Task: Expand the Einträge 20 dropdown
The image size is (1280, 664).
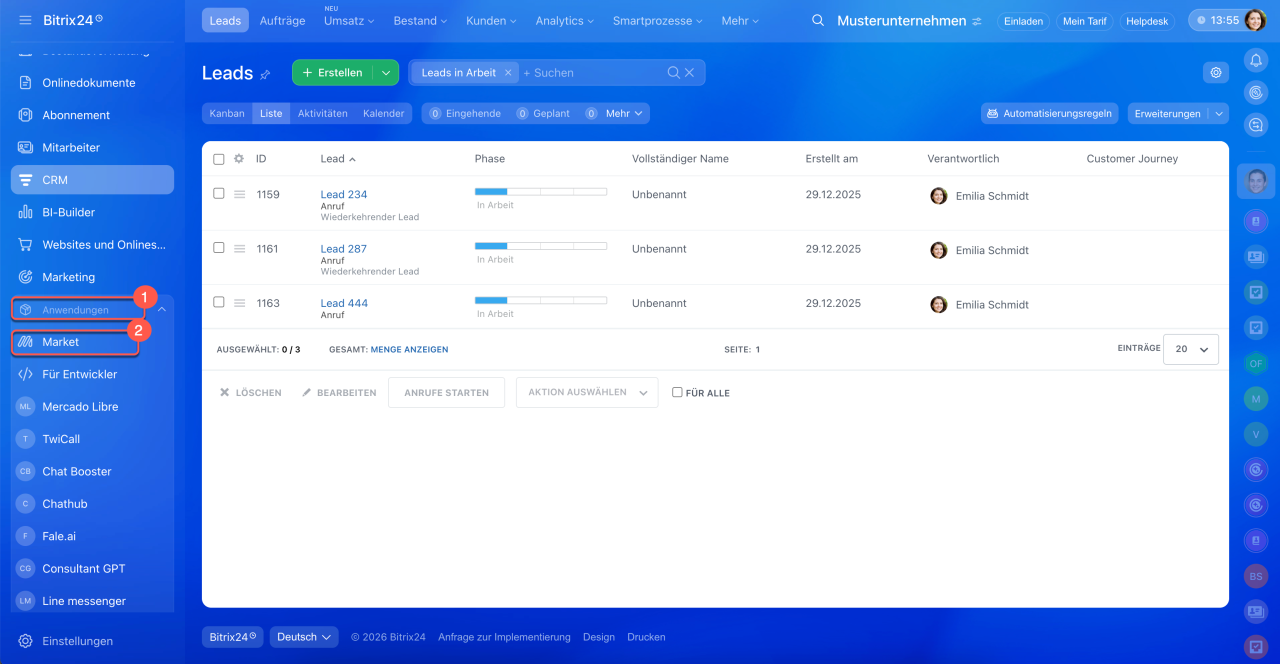Action: [1191, 349]
